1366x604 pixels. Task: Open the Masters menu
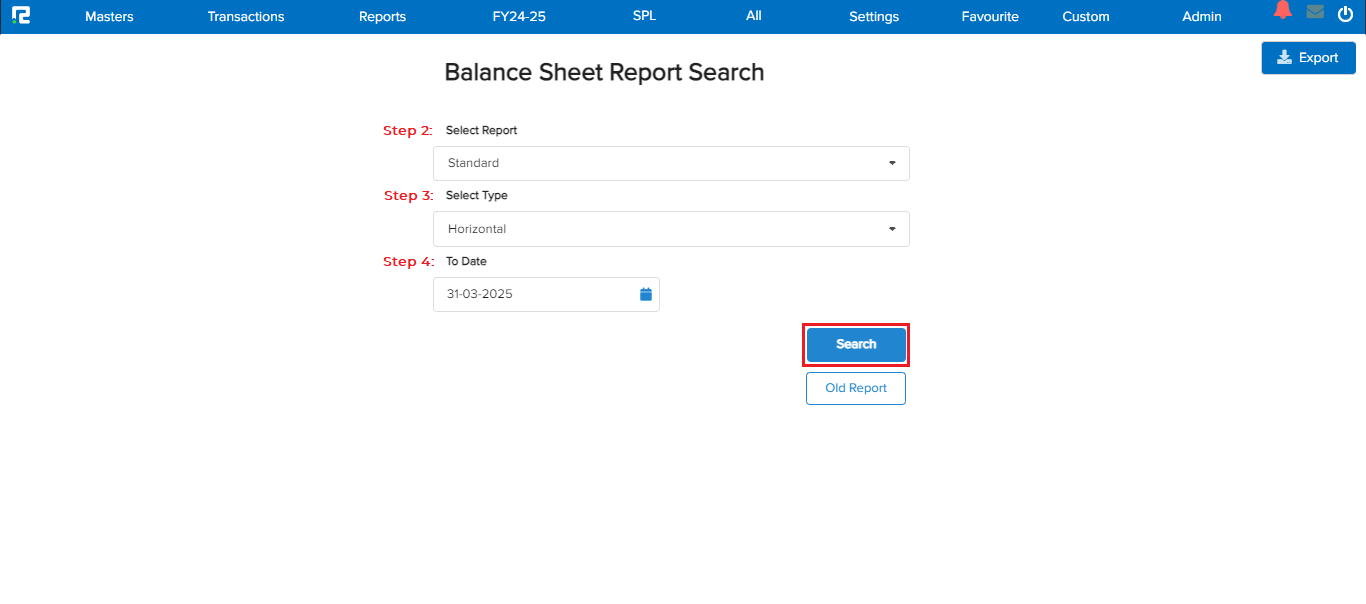[108, 16]
